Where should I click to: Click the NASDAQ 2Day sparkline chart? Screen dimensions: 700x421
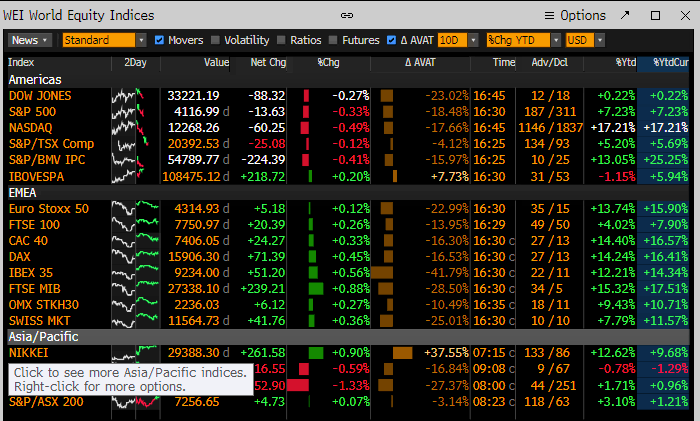[135, 128]
